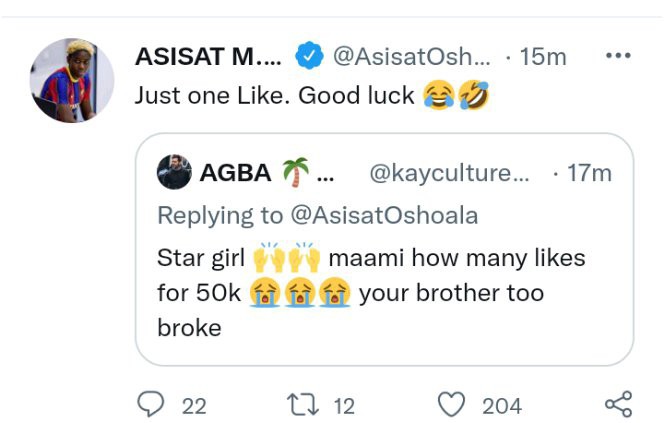
Task: Click the ASISAT M.... display name
Action: tap(208, 56)
